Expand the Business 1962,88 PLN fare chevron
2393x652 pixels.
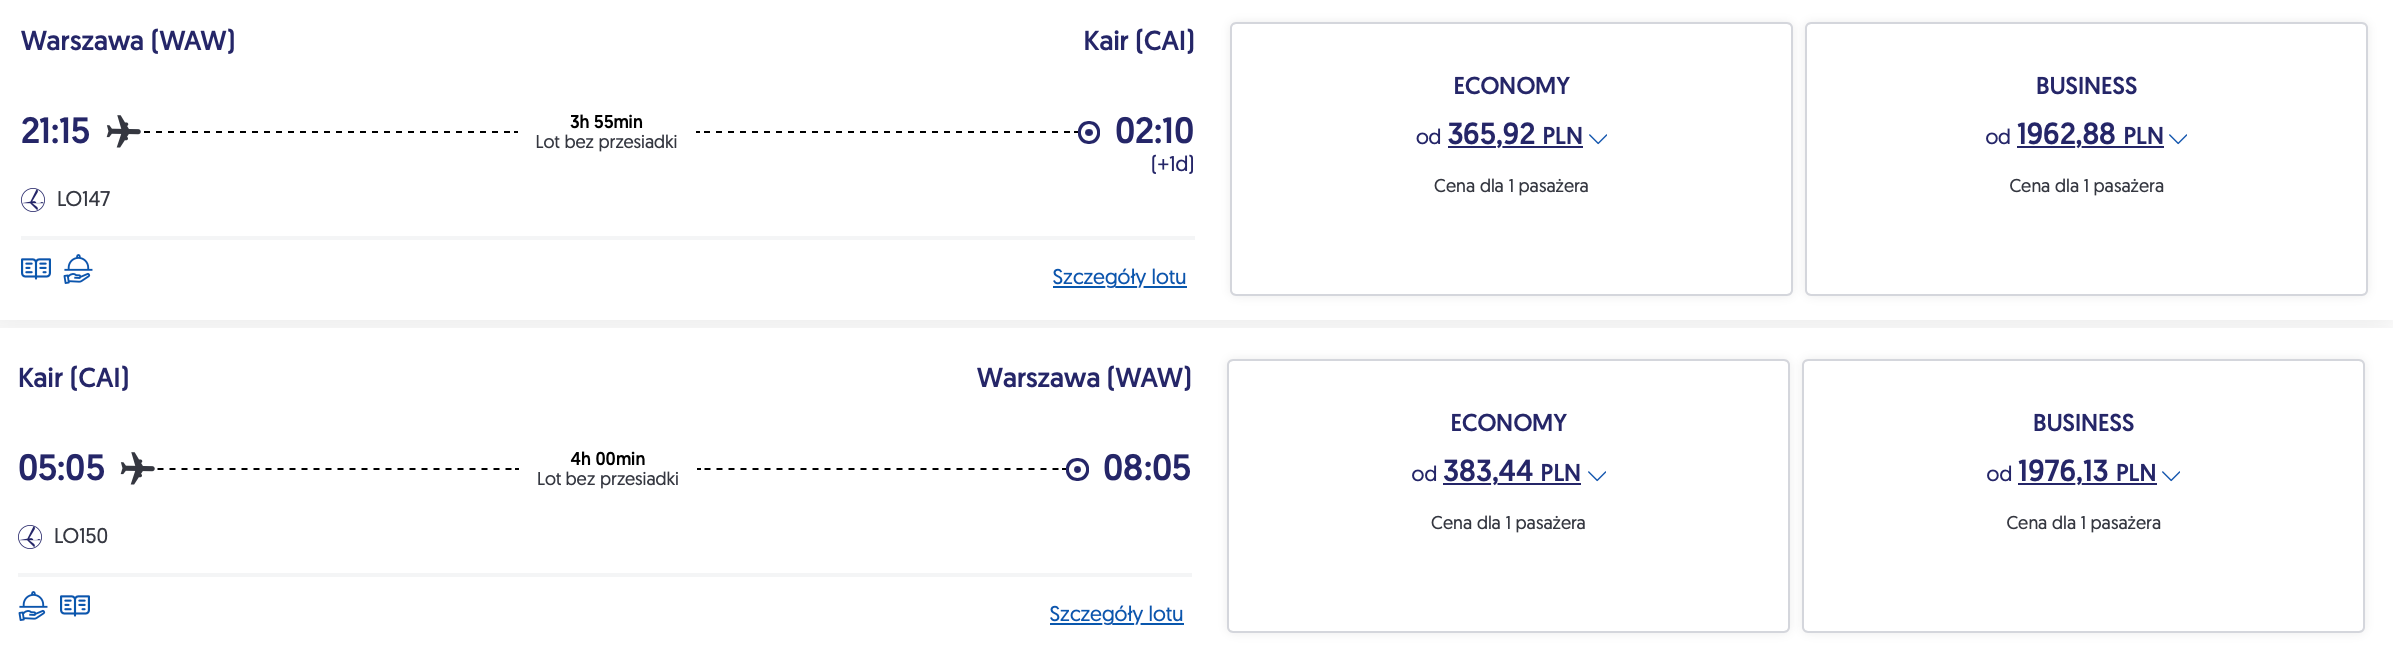tap(2178, 139)
